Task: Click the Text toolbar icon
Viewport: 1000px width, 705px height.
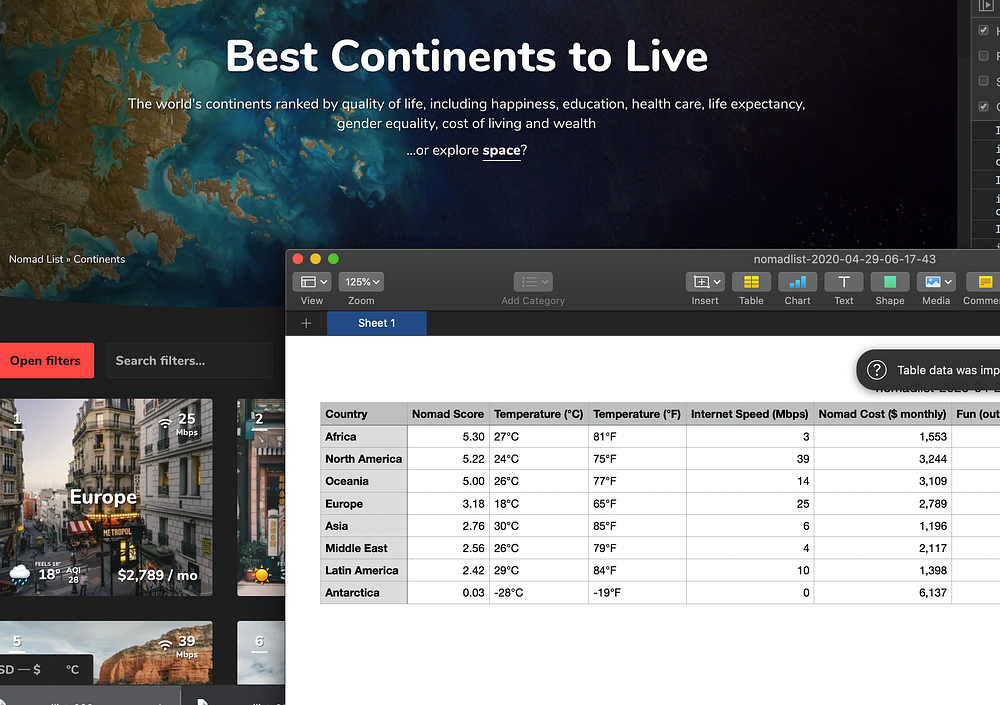Action: click(844, 282)
